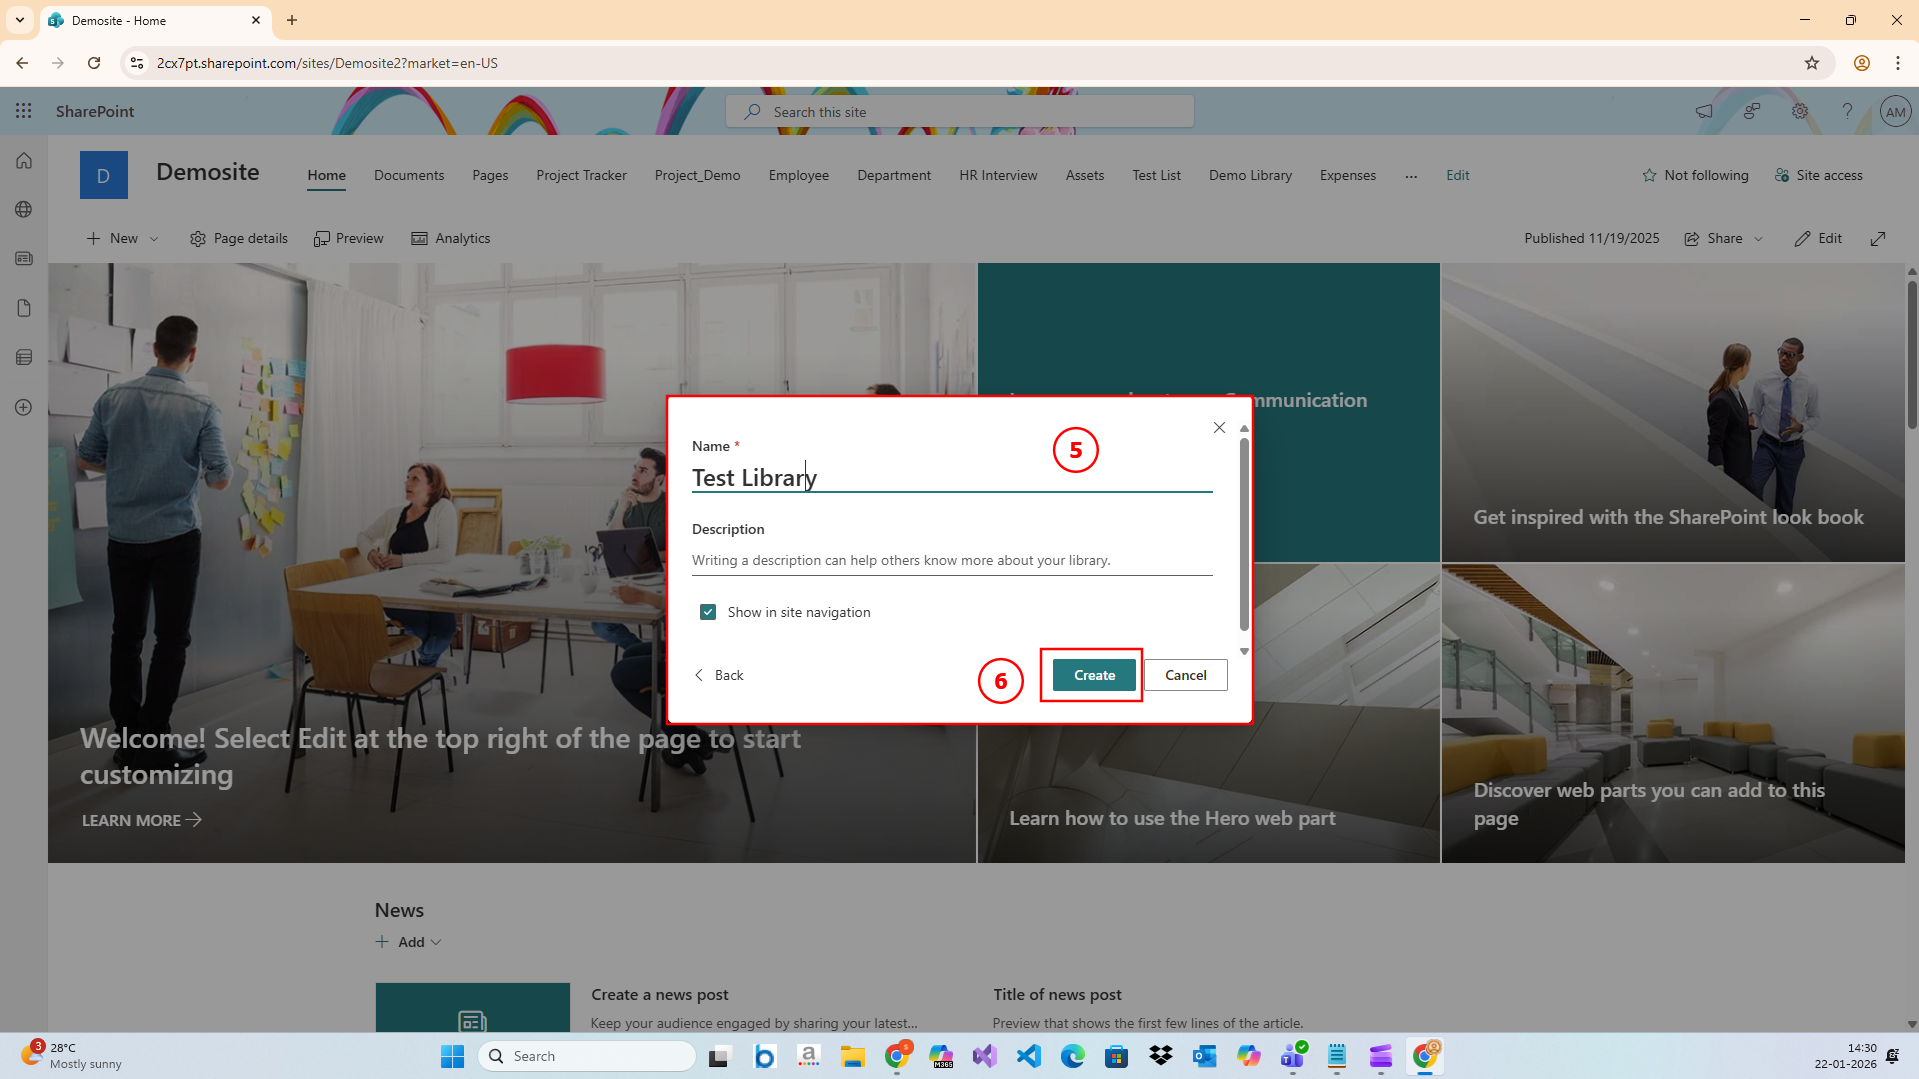
Task: Click Edit page button in the command bar
Action: [1818, 238]
